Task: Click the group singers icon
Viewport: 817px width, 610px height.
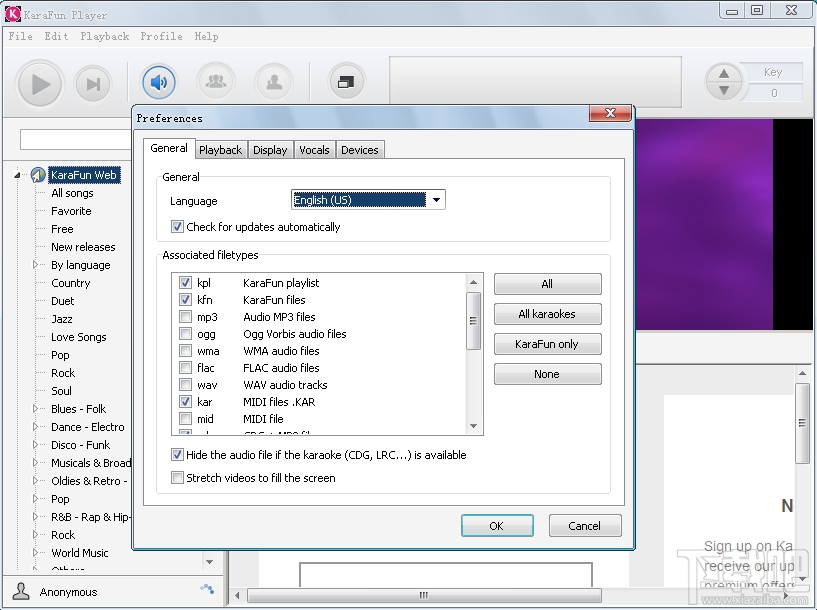Action: click(215, 82)
